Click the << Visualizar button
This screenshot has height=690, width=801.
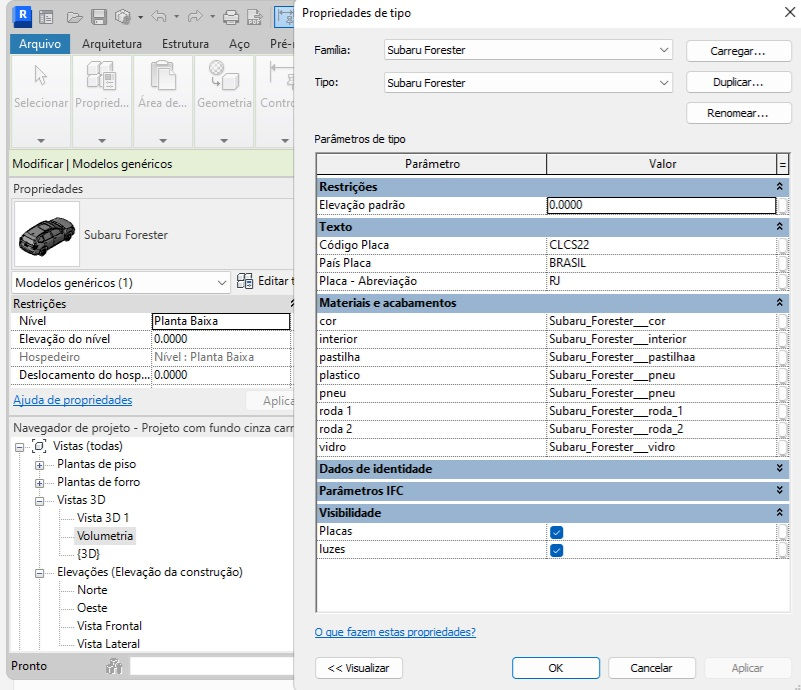coord(359,668)
